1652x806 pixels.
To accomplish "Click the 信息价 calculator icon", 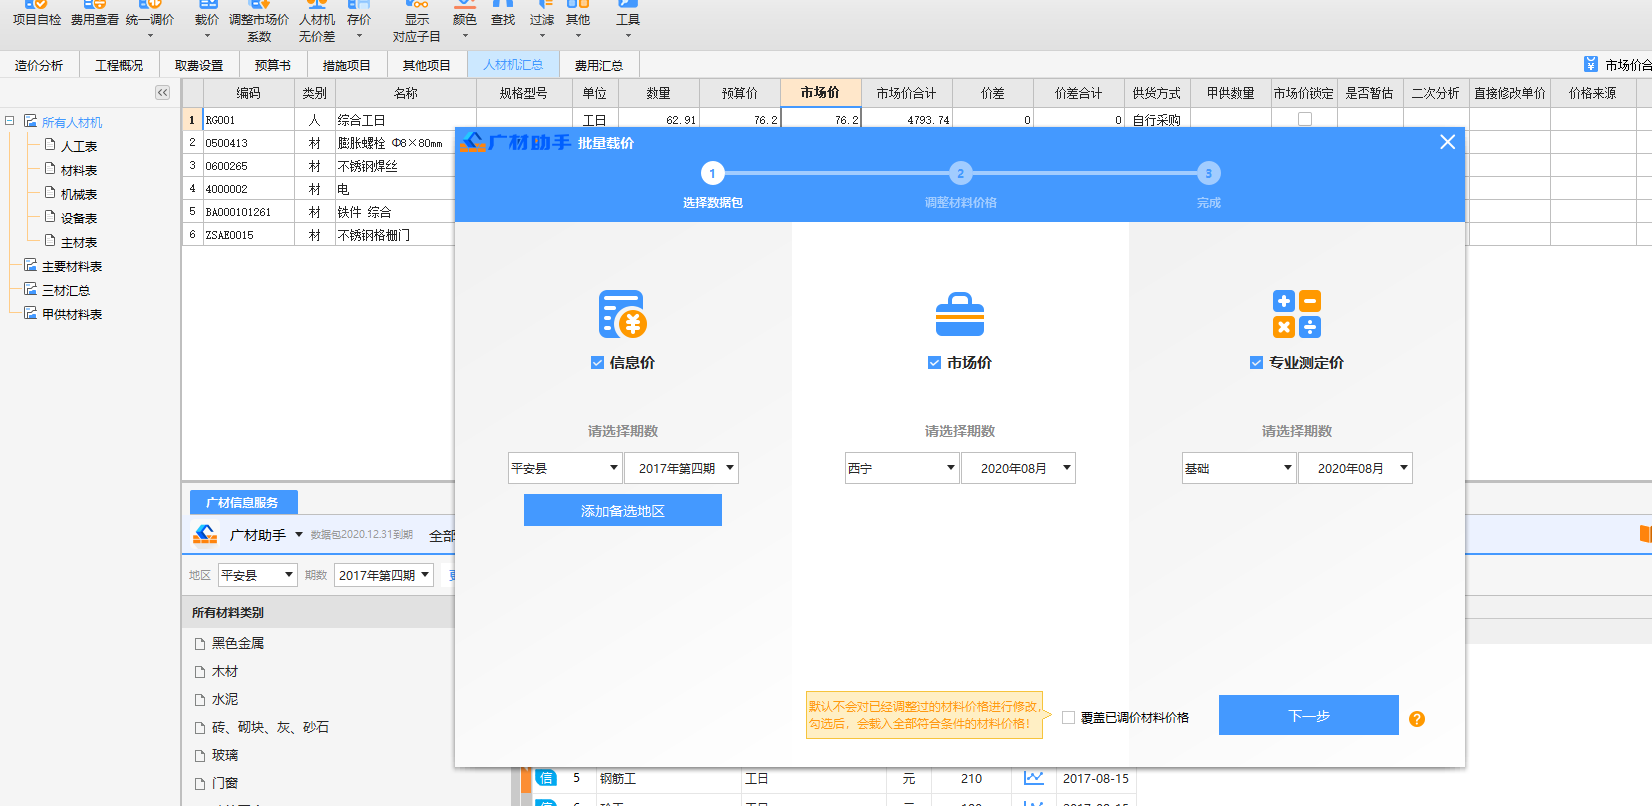I will click(622, 314).
